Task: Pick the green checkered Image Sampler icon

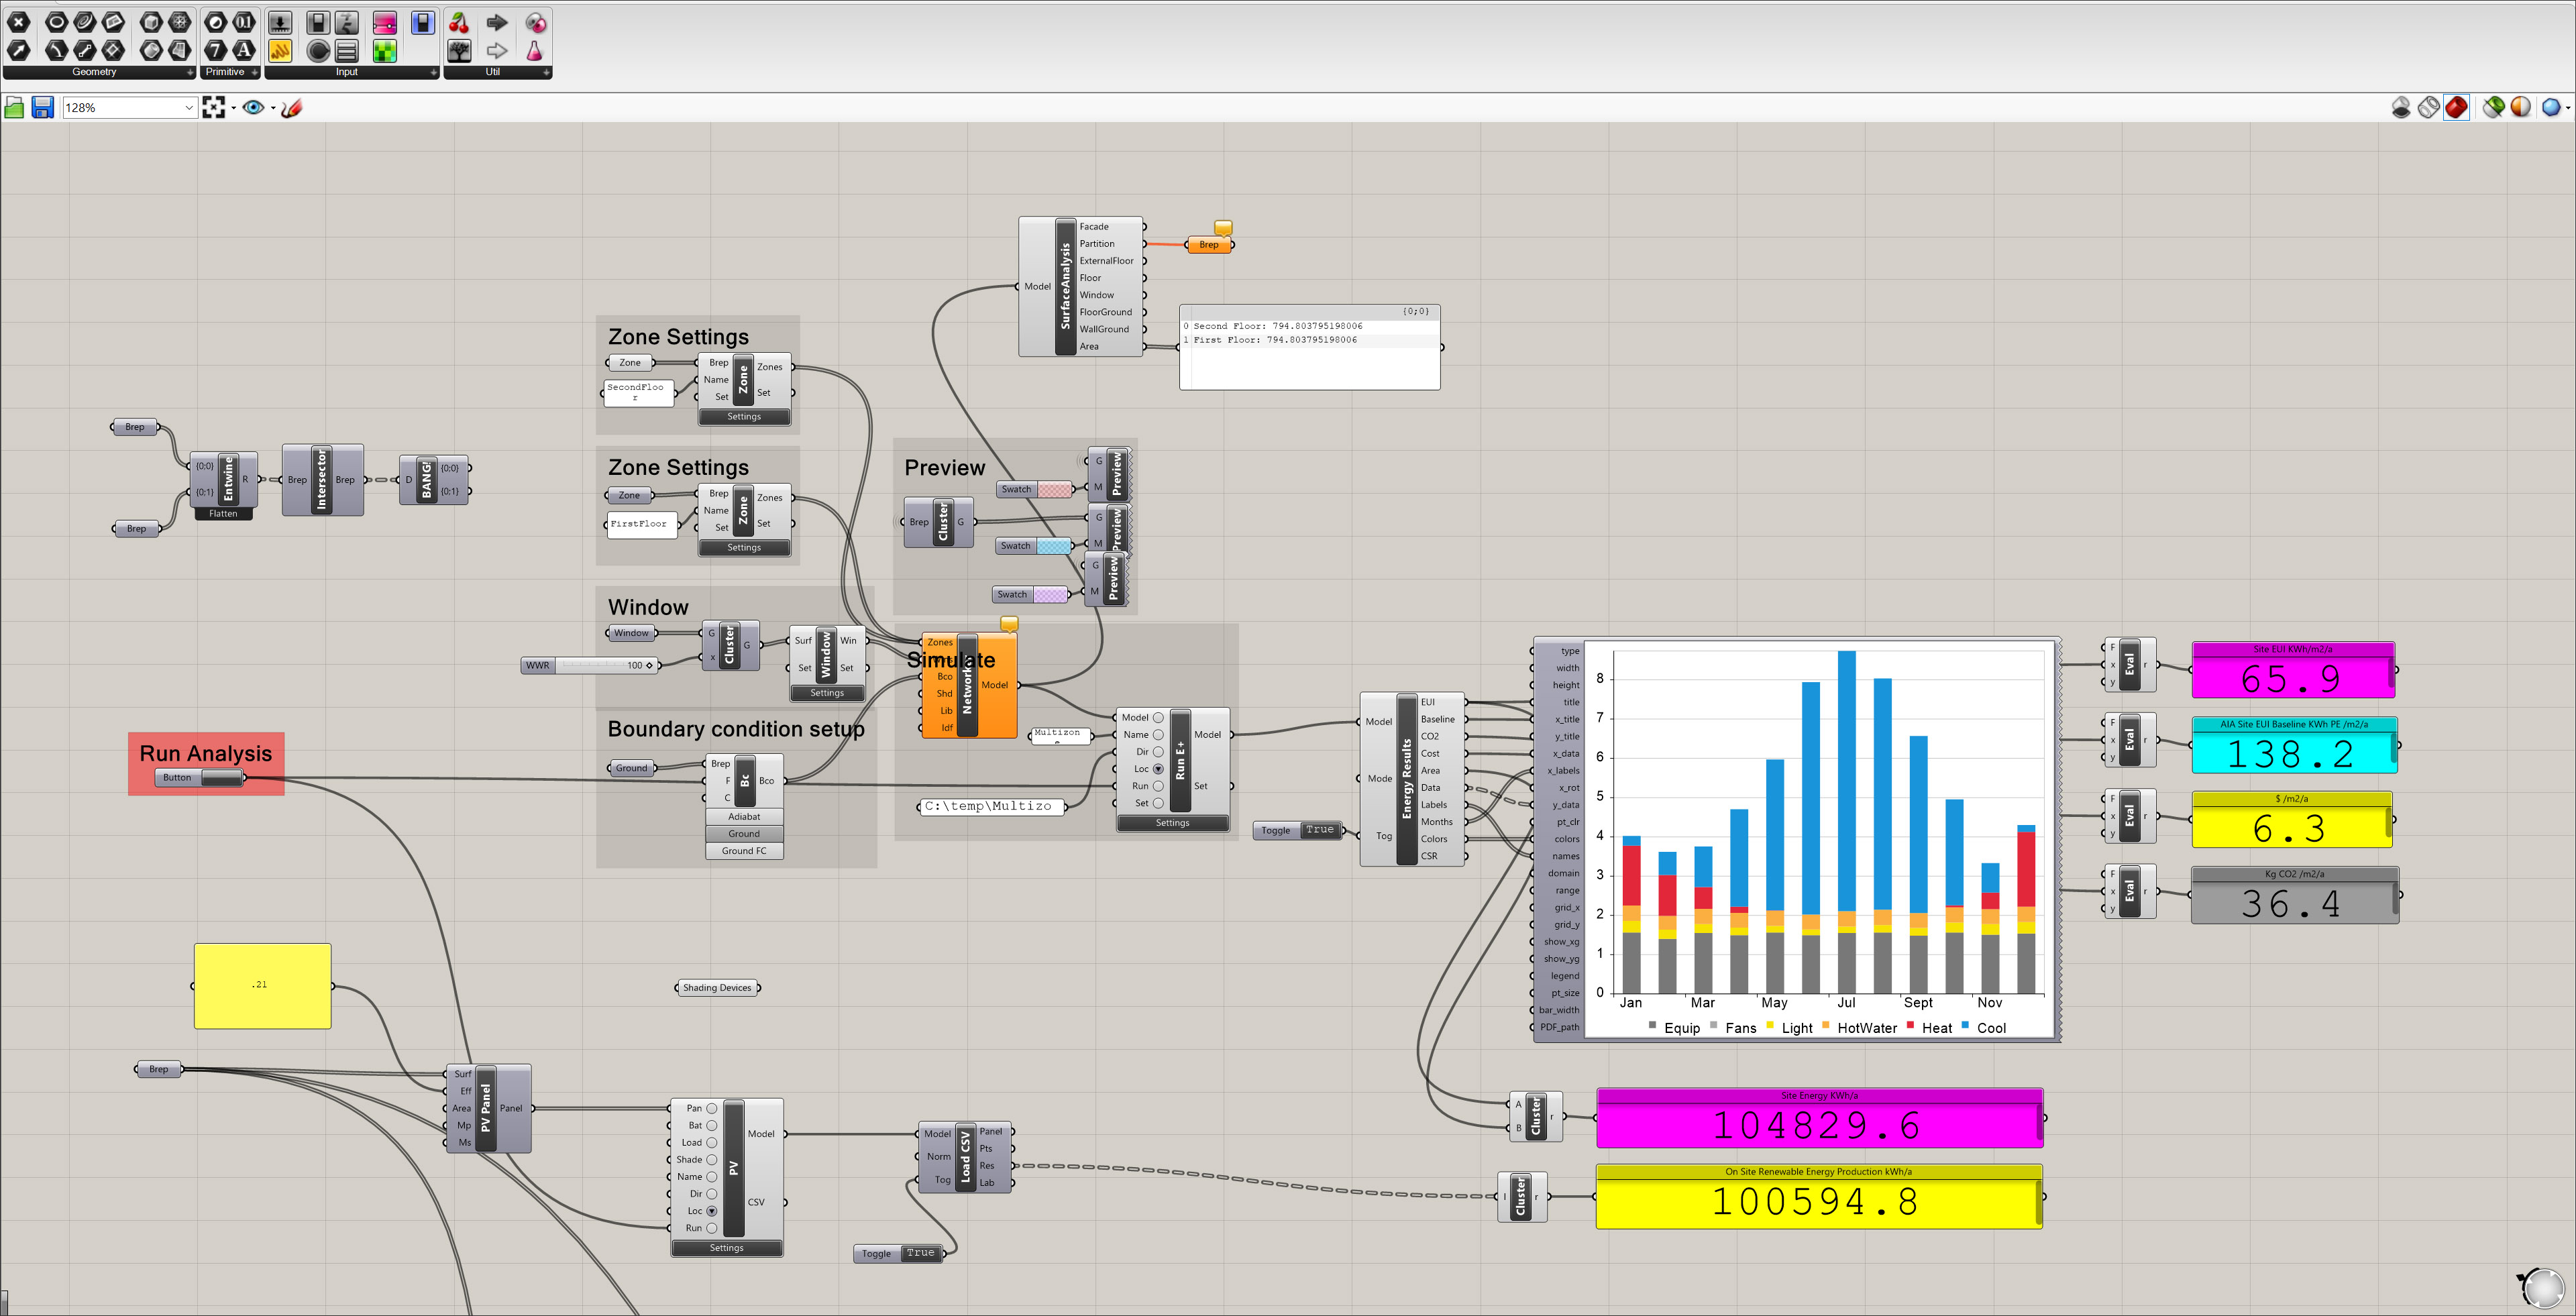Action: [385, 51]
